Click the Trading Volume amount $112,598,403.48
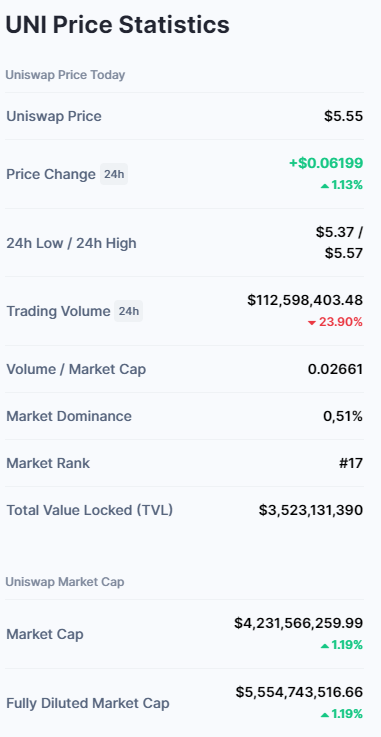This screenshot has height=737, width=381. pos(305,300)
